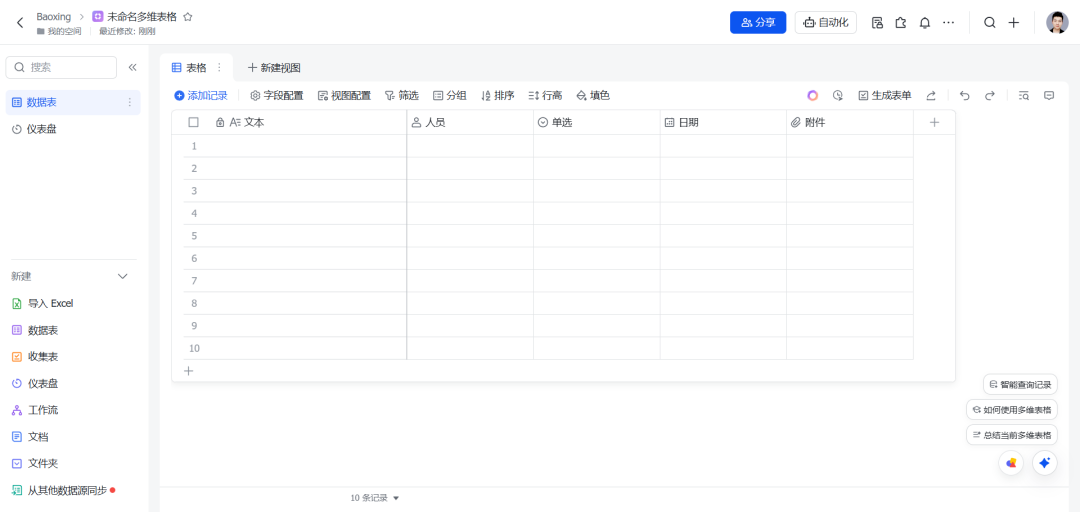Click the 附件 column header
Viewport: 1080px width, 512px height.
coord(850,123)
